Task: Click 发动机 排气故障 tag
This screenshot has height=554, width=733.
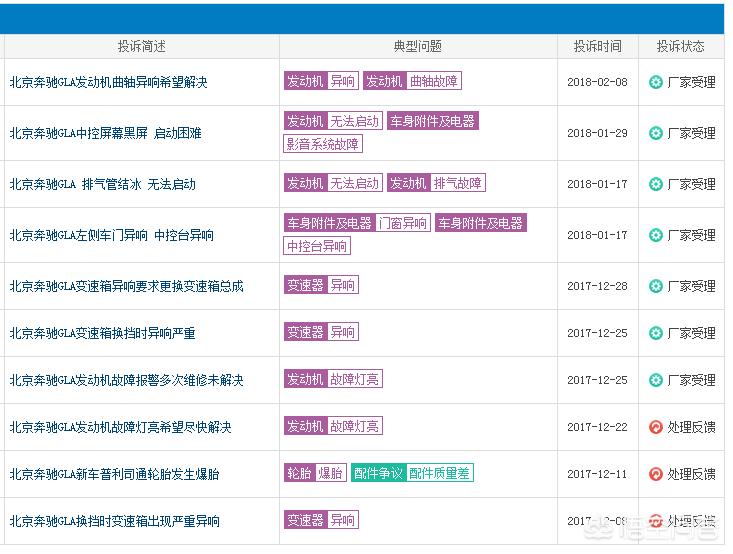Action: 436,183
